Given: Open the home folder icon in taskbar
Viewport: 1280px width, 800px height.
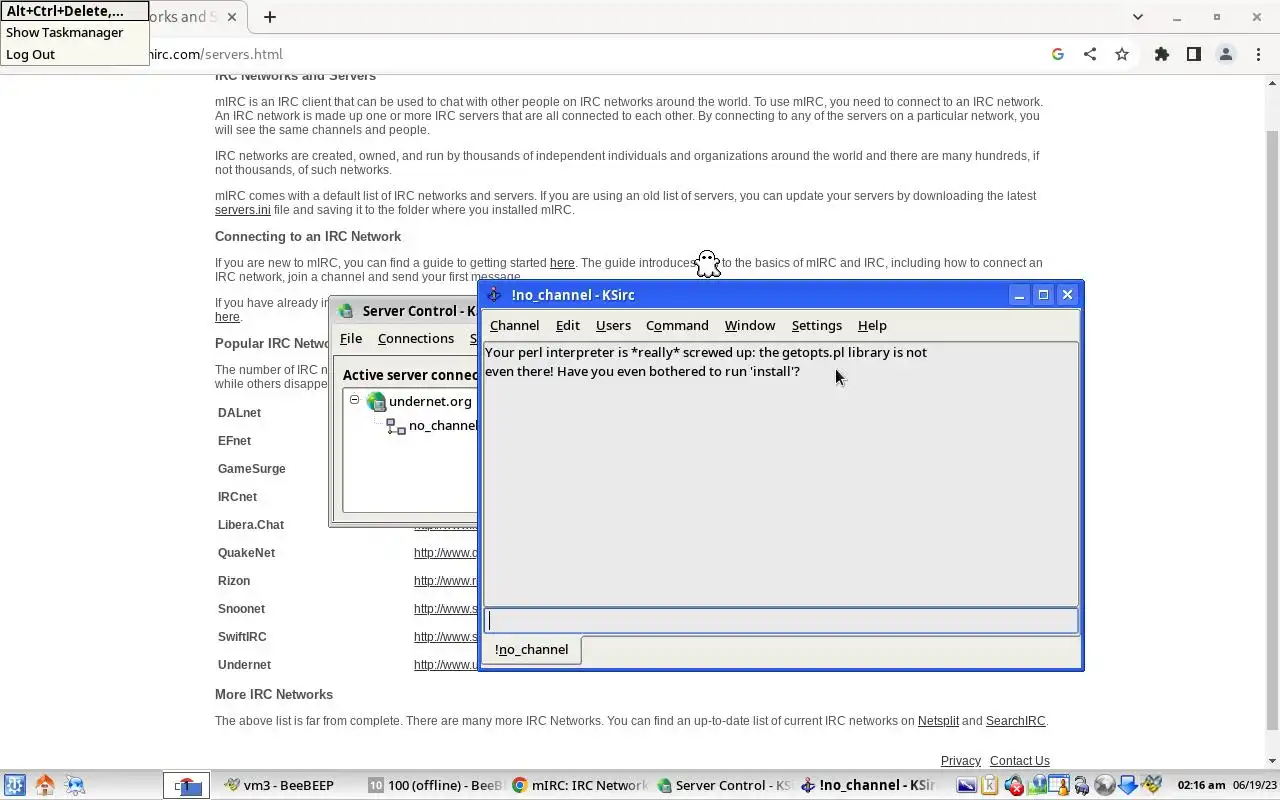Looking at the screenshot, I should pos(45,785).
